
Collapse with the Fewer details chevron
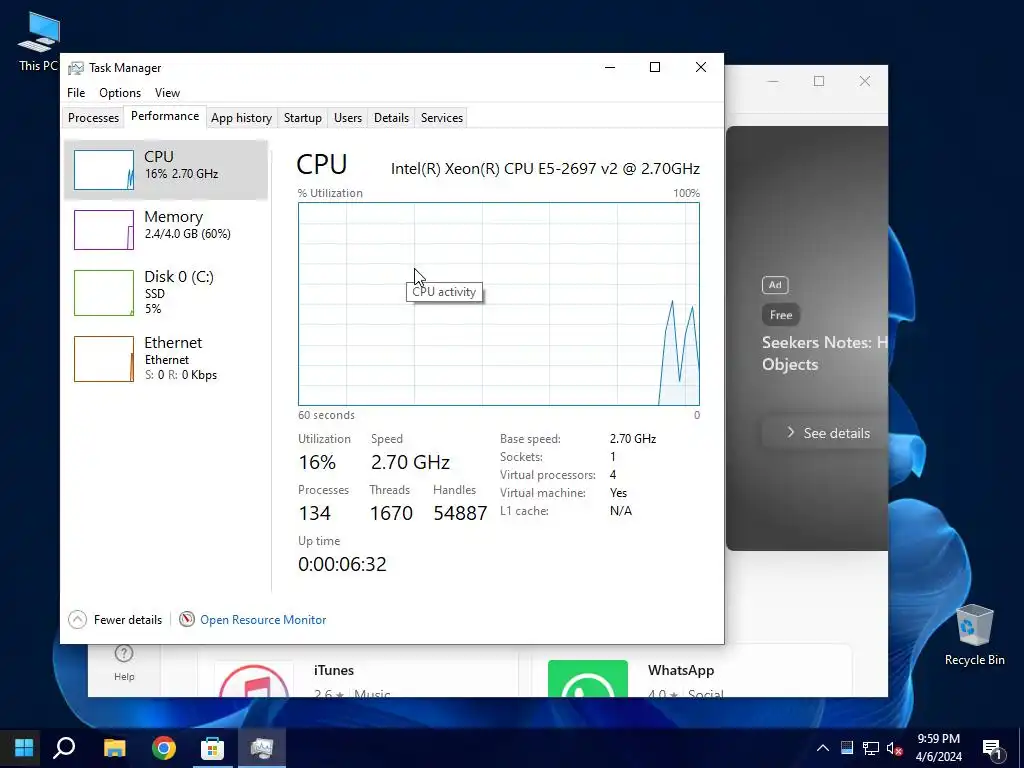[77, 619]
